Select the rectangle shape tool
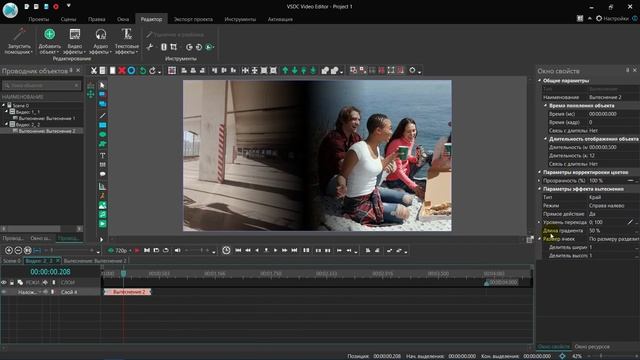 [102, 125]
